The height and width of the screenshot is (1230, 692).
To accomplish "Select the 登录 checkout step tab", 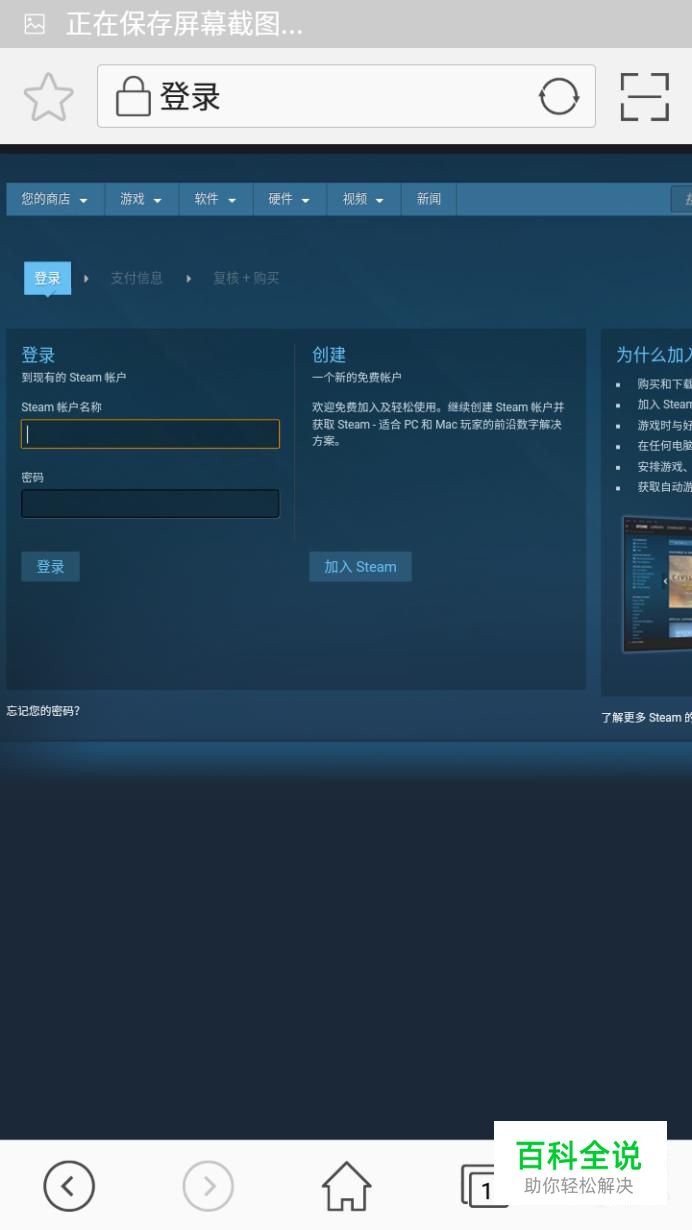I will pos(48,278).
